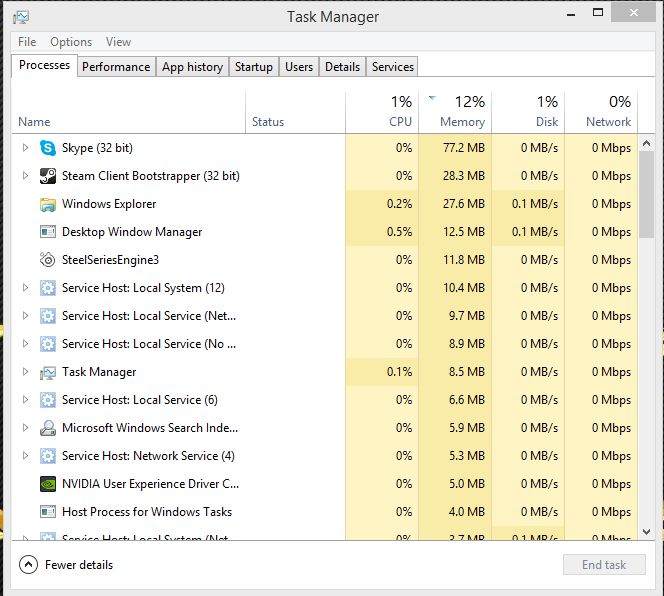Click the Fewer details link
Viewport: 664px width, 596px height.
coord(79,565)
